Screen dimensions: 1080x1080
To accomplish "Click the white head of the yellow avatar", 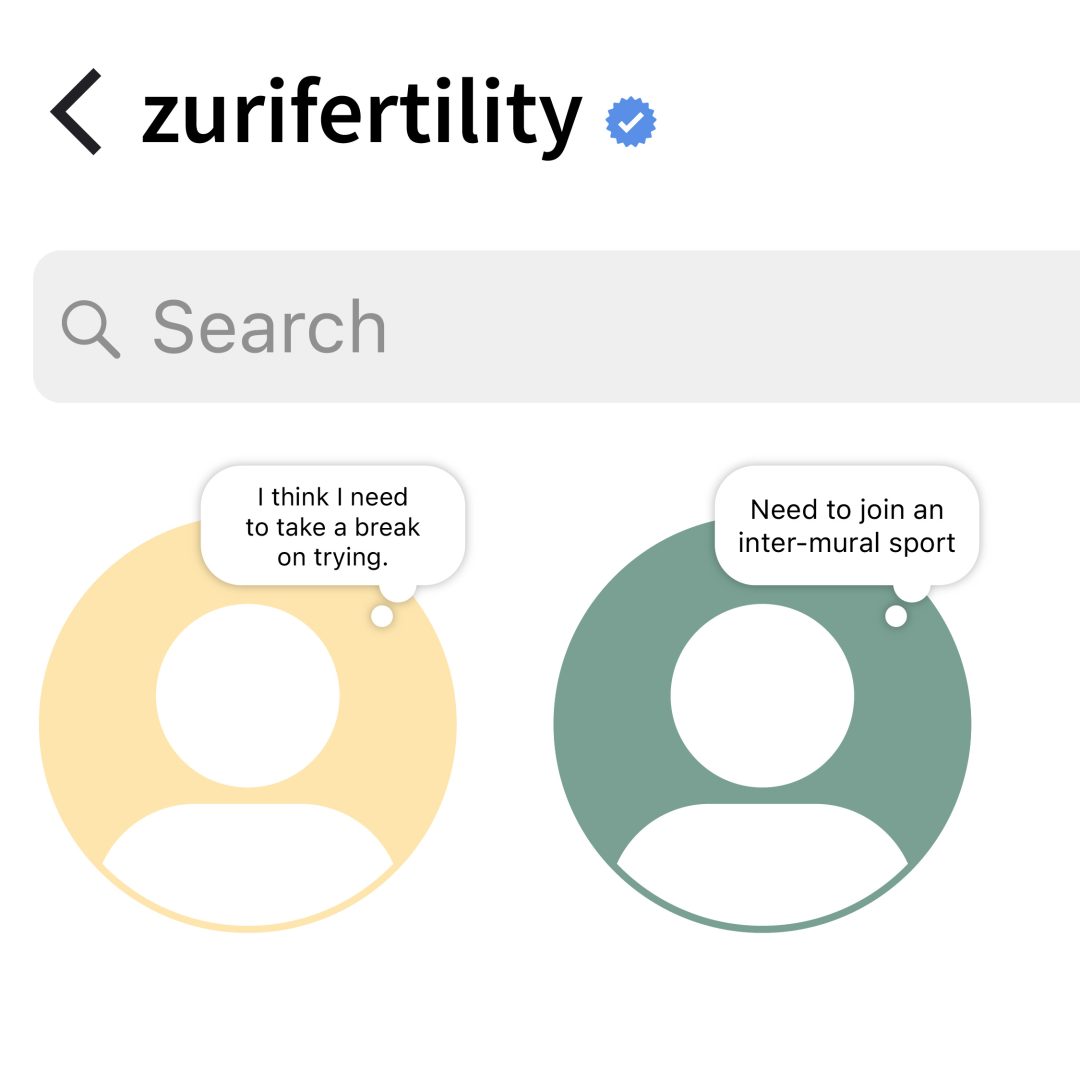I will (x=248, y=696).
